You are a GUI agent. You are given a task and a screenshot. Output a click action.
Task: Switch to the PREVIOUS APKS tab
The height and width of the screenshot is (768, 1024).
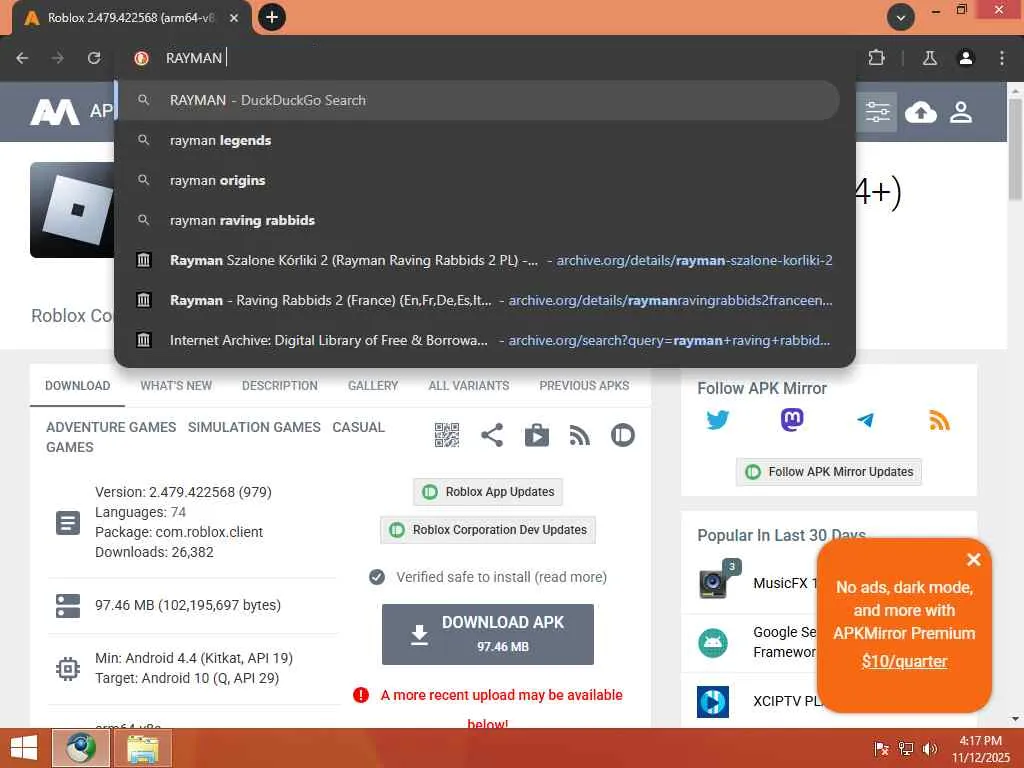point(584,386)
